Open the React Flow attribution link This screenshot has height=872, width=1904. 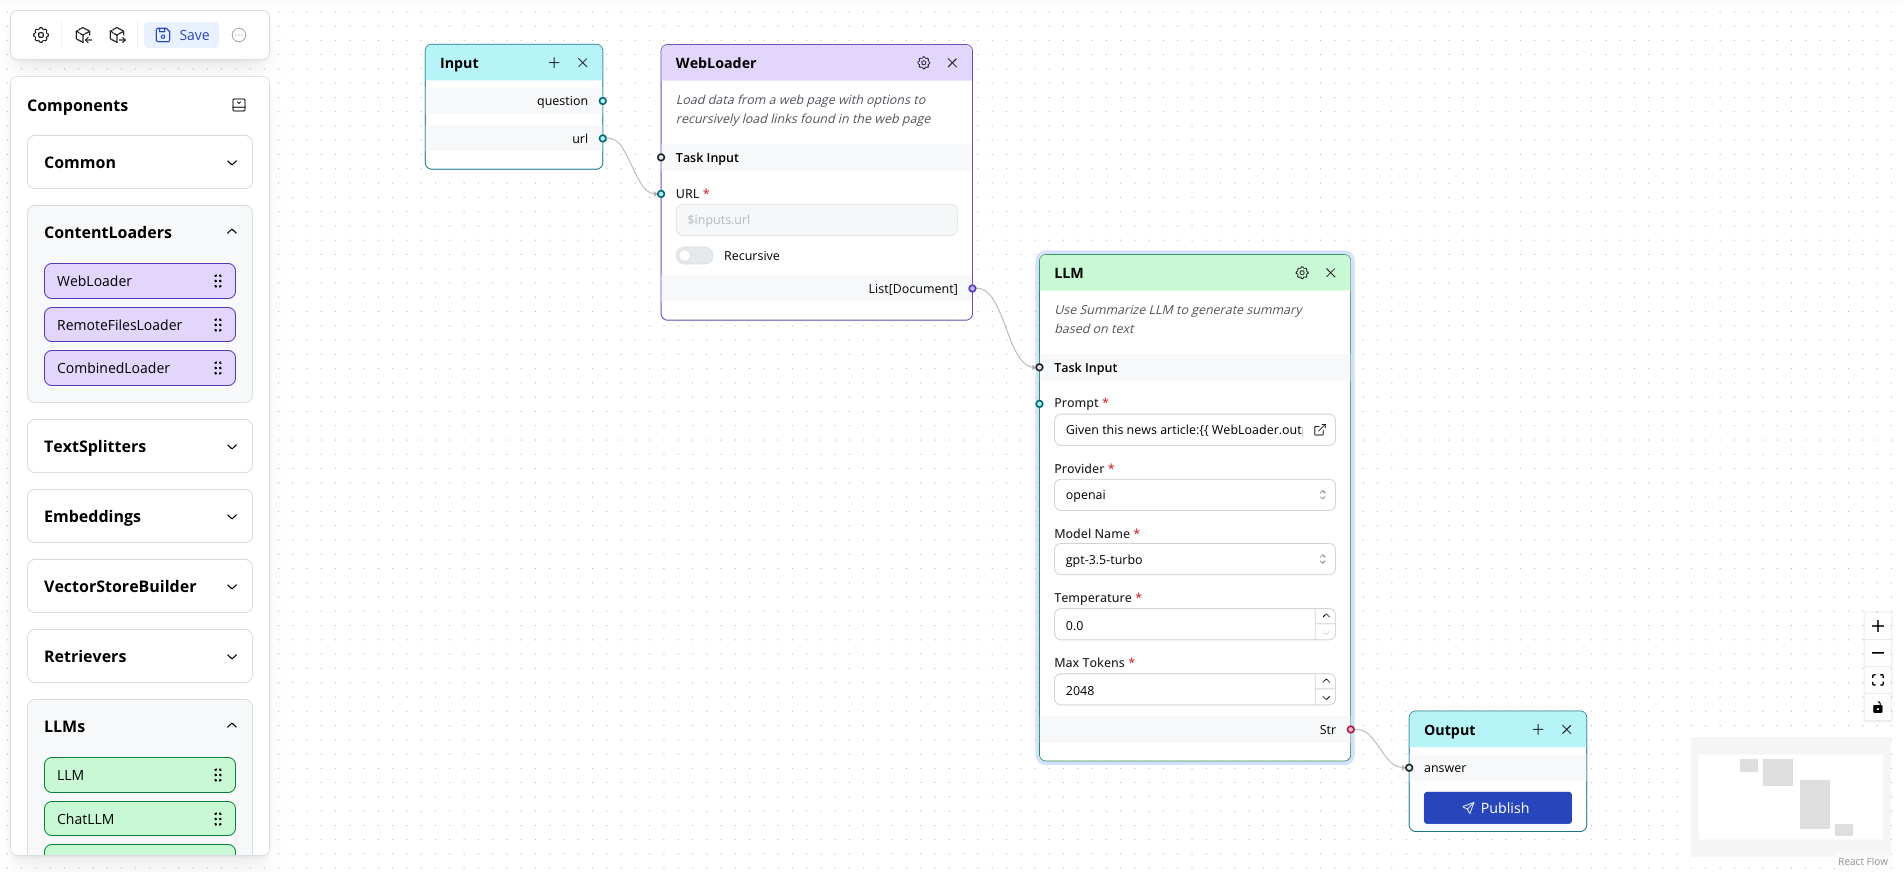pyautogui.click(x=1862, y=862)
